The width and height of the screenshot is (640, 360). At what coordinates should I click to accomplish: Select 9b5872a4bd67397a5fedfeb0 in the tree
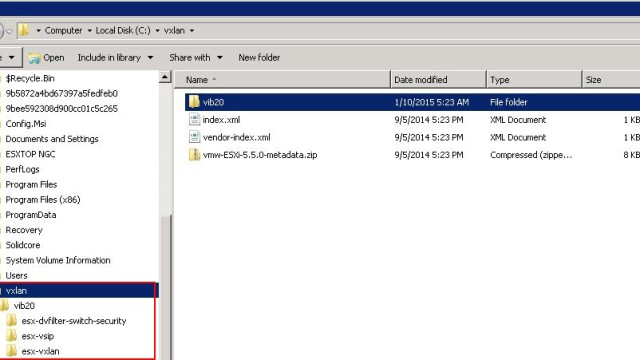[62, 93]
